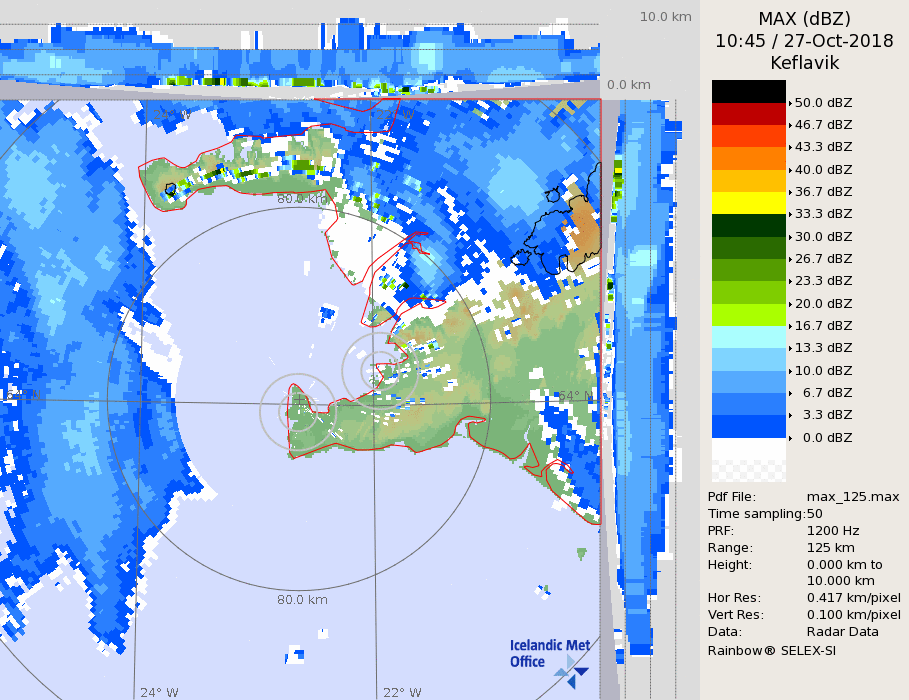909x700 pixels.
Task: Select the black 50.0 dBZ legend swatch
Action: (x=749, y=91)
